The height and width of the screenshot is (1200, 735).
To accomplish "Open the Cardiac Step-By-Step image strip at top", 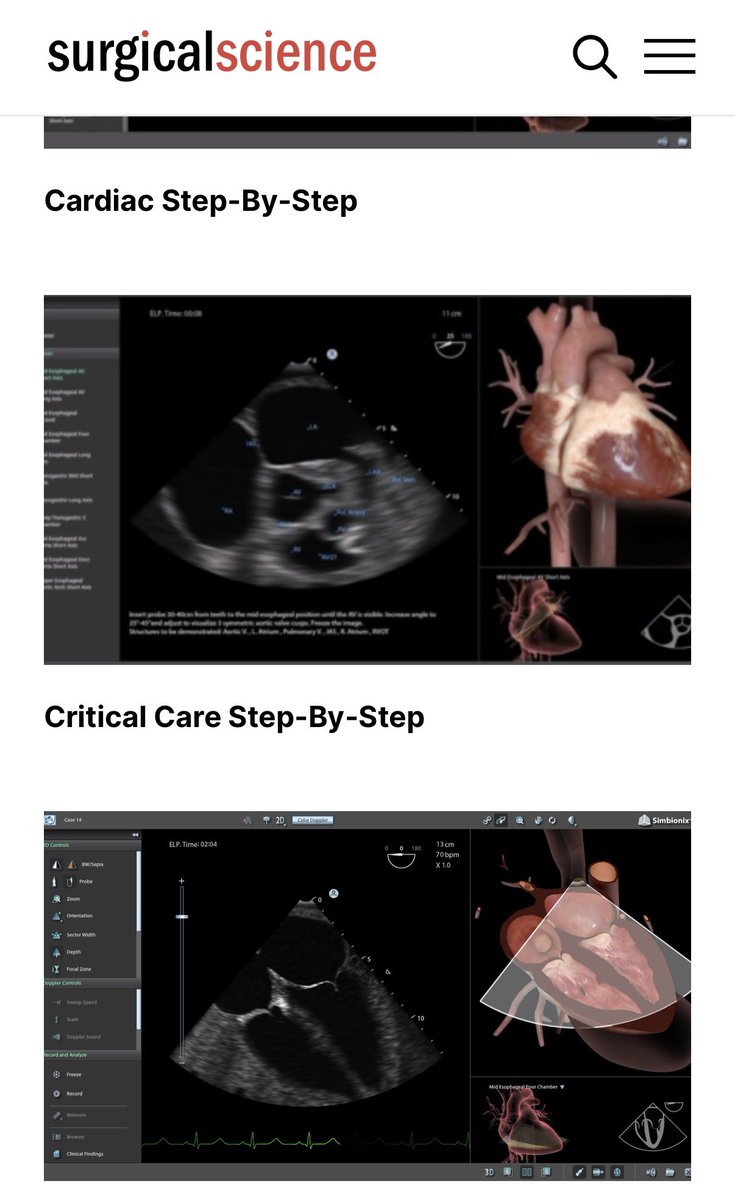I will [x=367, y=132].
